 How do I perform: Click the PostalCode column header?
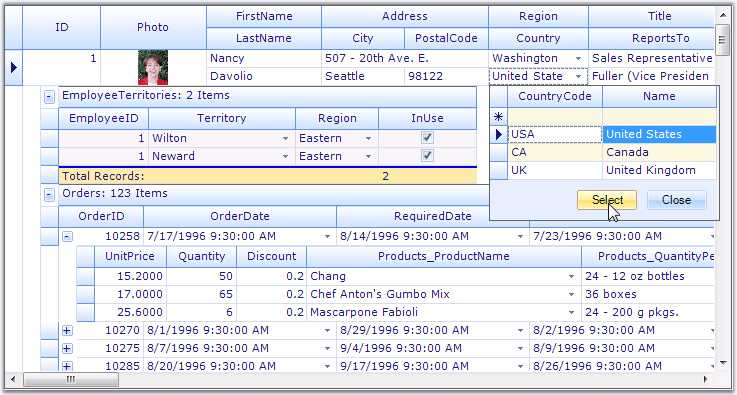(x=446, y=39)
